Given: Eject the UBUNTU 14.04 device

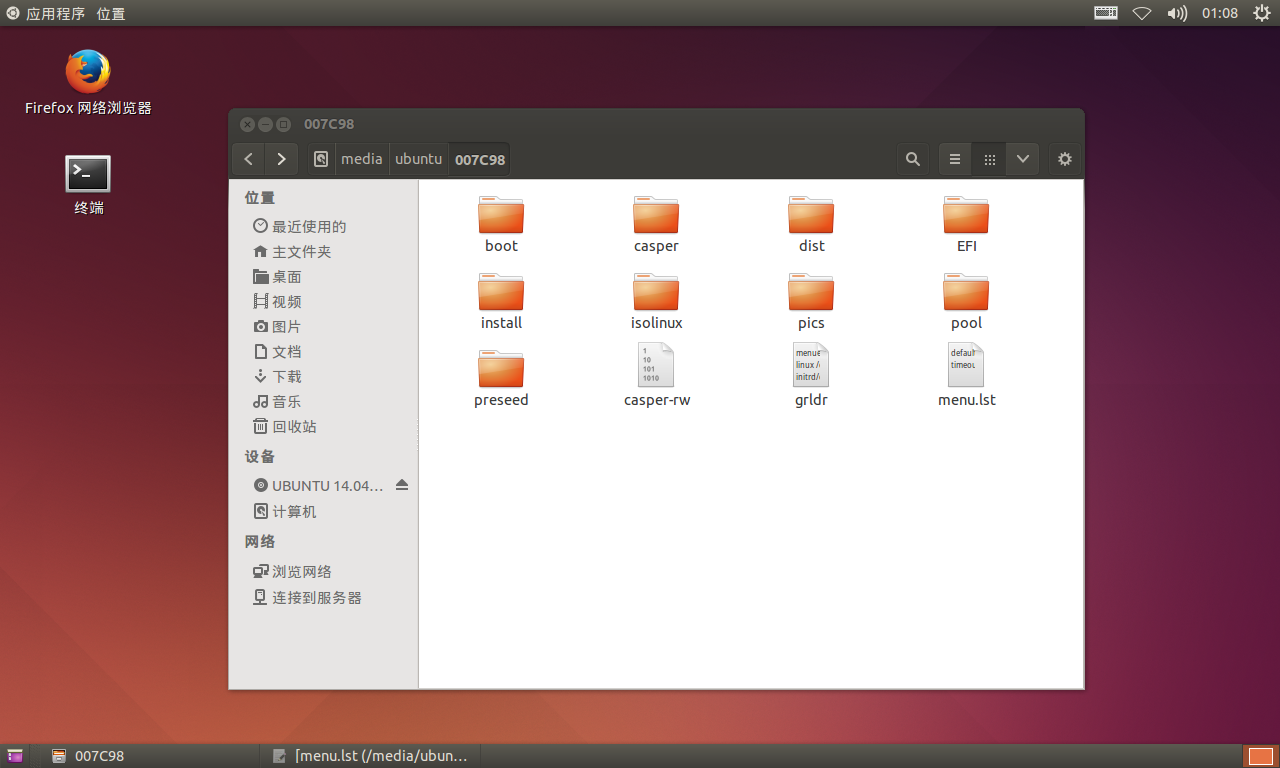Looking at the screenshot, I should tap(402, 485).
